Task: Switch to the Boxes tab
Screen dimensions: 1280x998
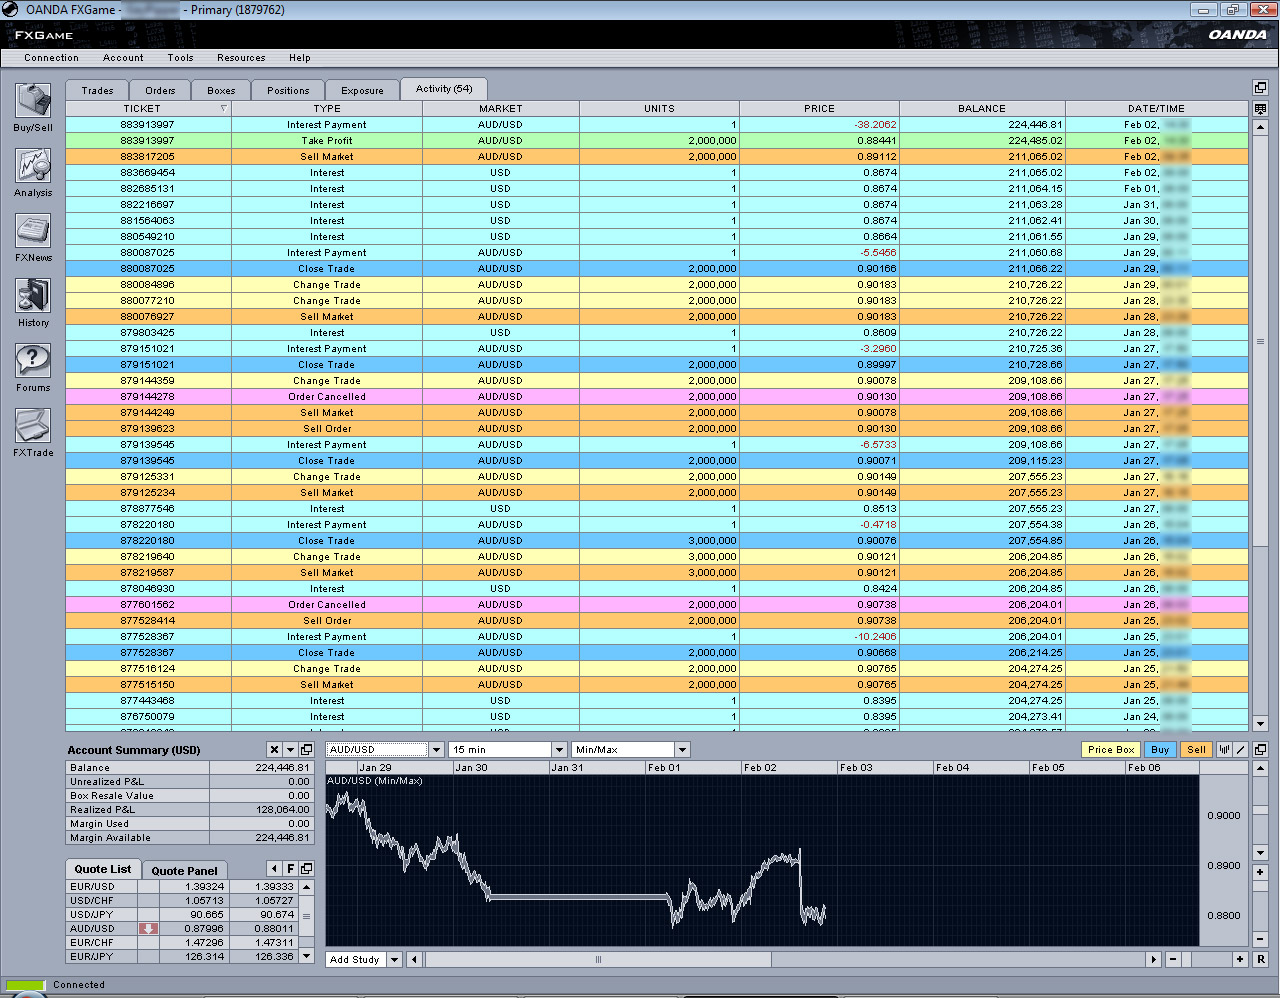Action: coord(221,90)
